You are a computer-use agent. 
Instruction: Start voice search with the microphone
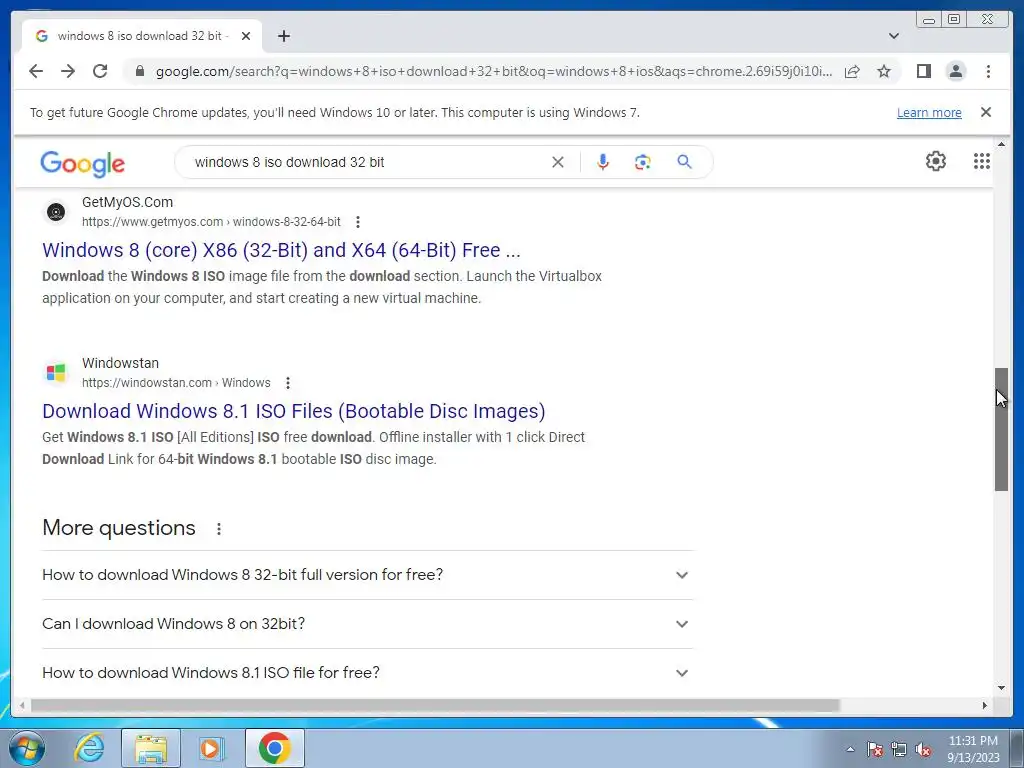click(x=603, y=162)
